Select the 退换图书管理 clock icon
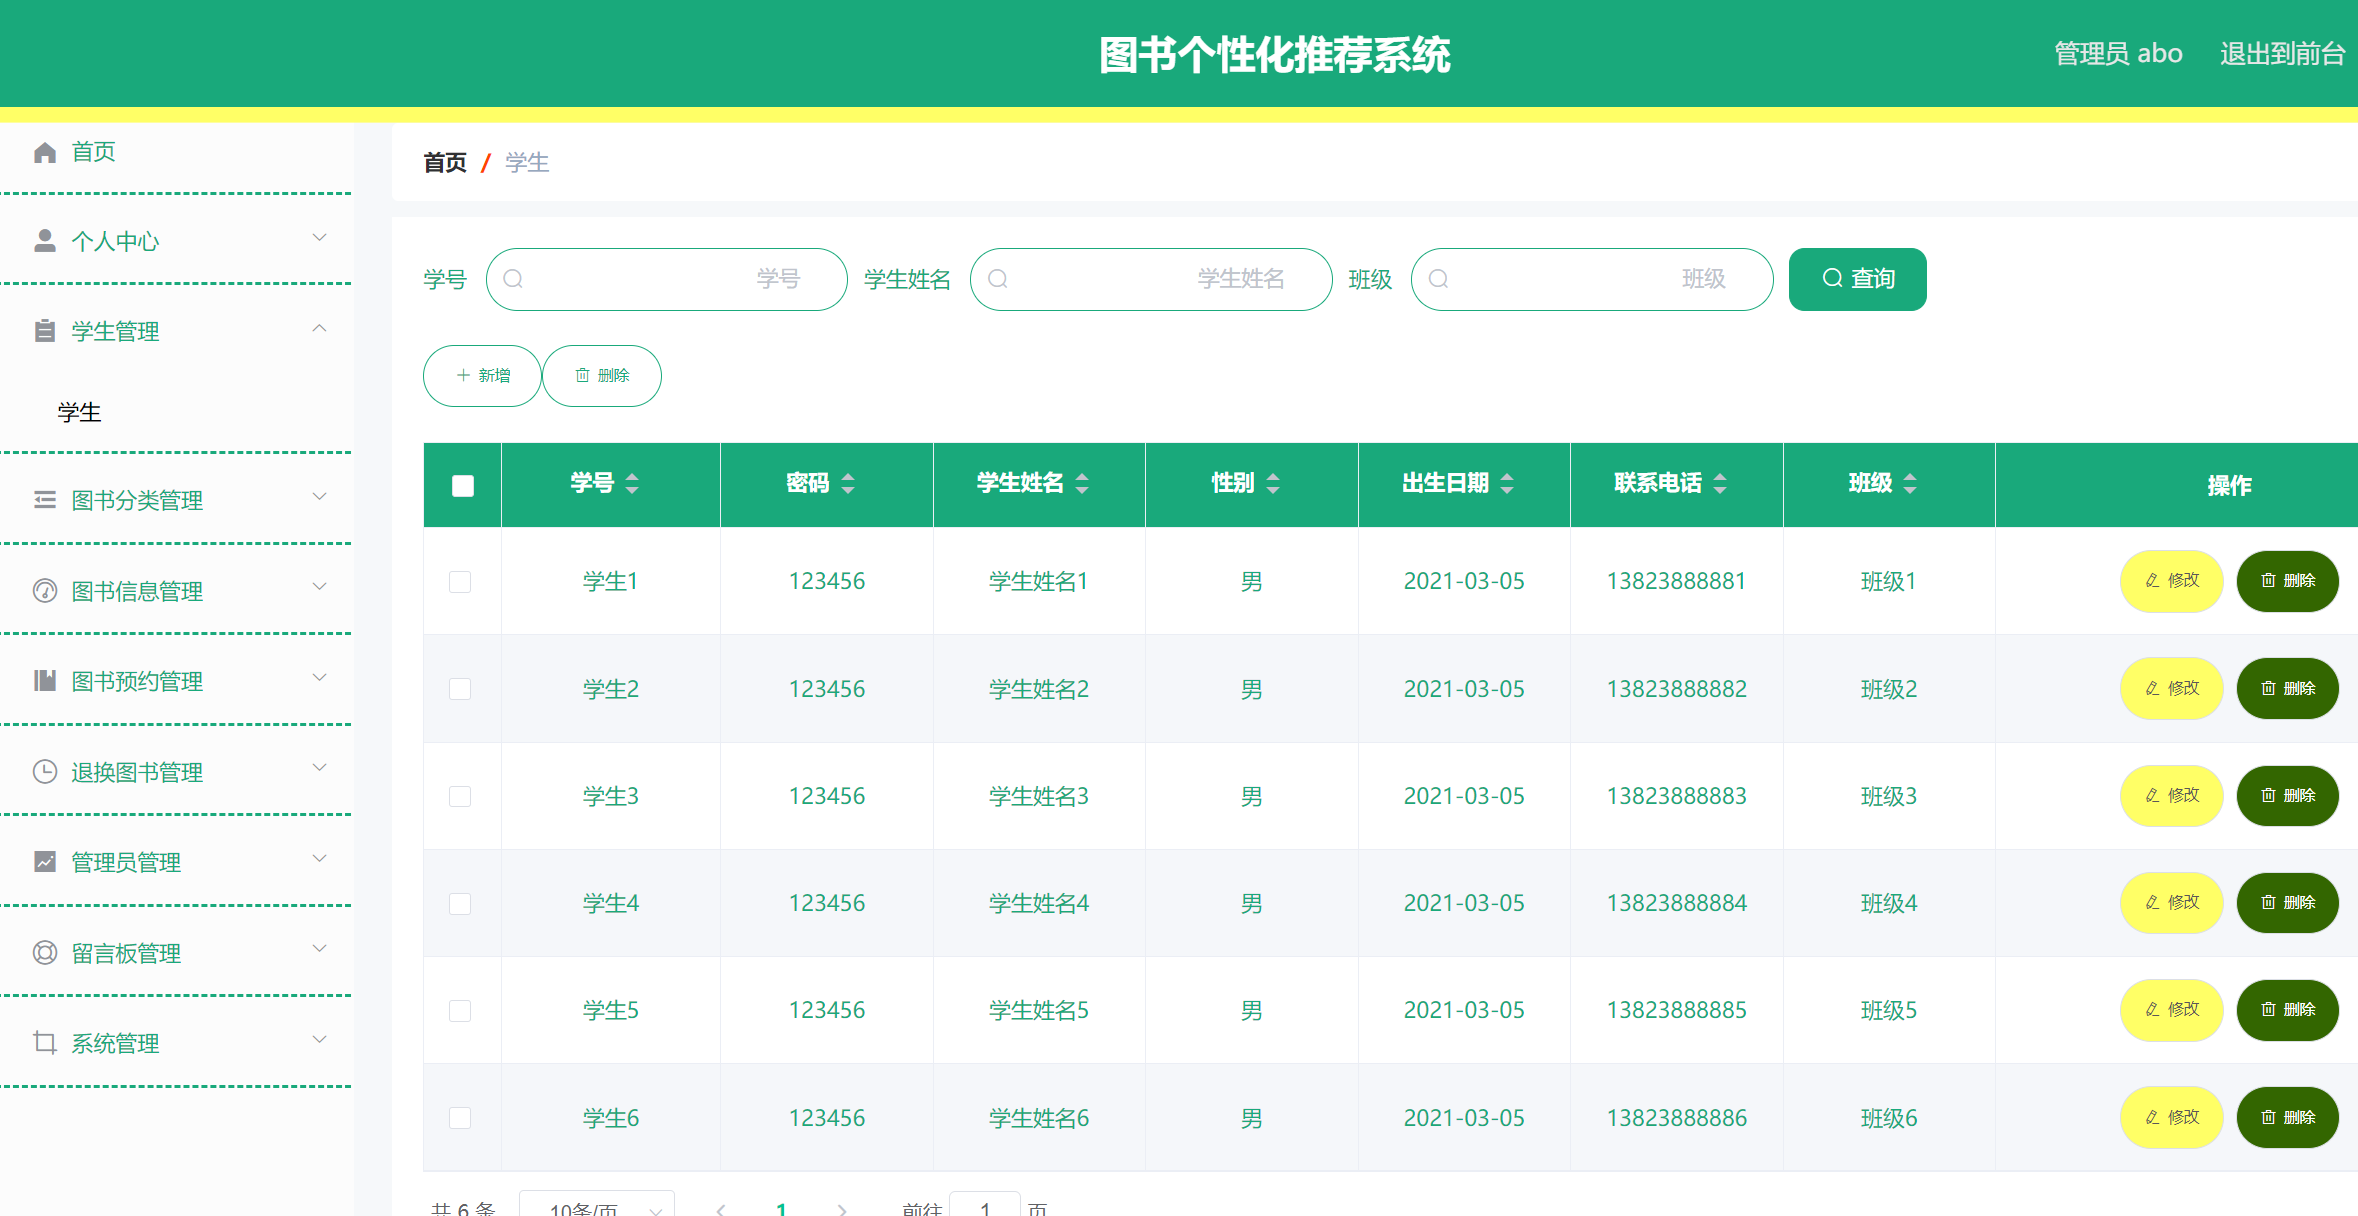Image resolution: width=2358 pixels, height=1216 pixels. pos(44,772)
